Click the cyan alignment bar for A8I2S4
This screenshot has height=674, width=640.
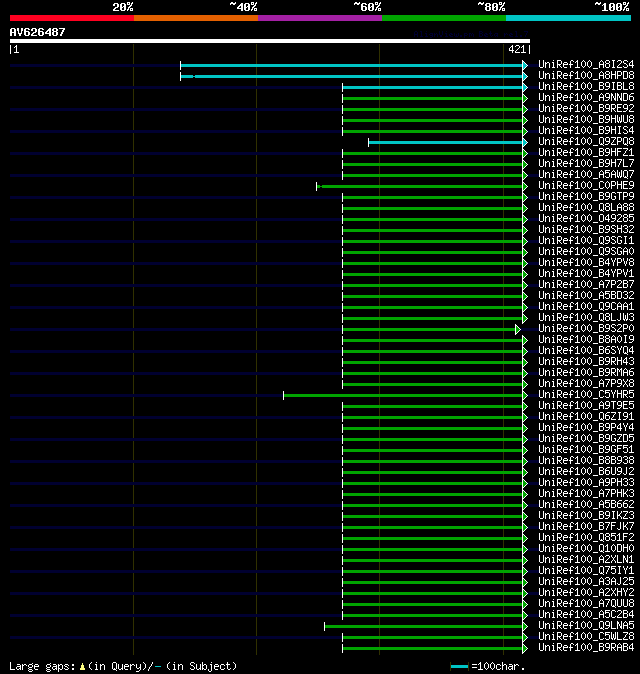[x=352, y=65]
